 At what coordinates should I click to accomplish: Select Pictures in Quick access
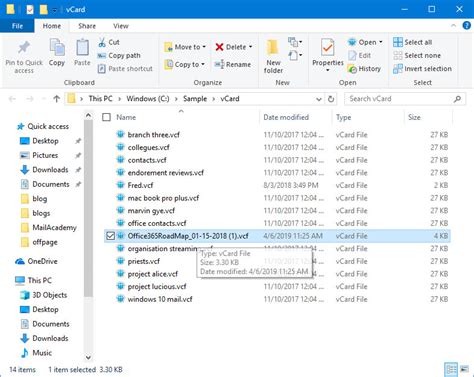[39, 155]
